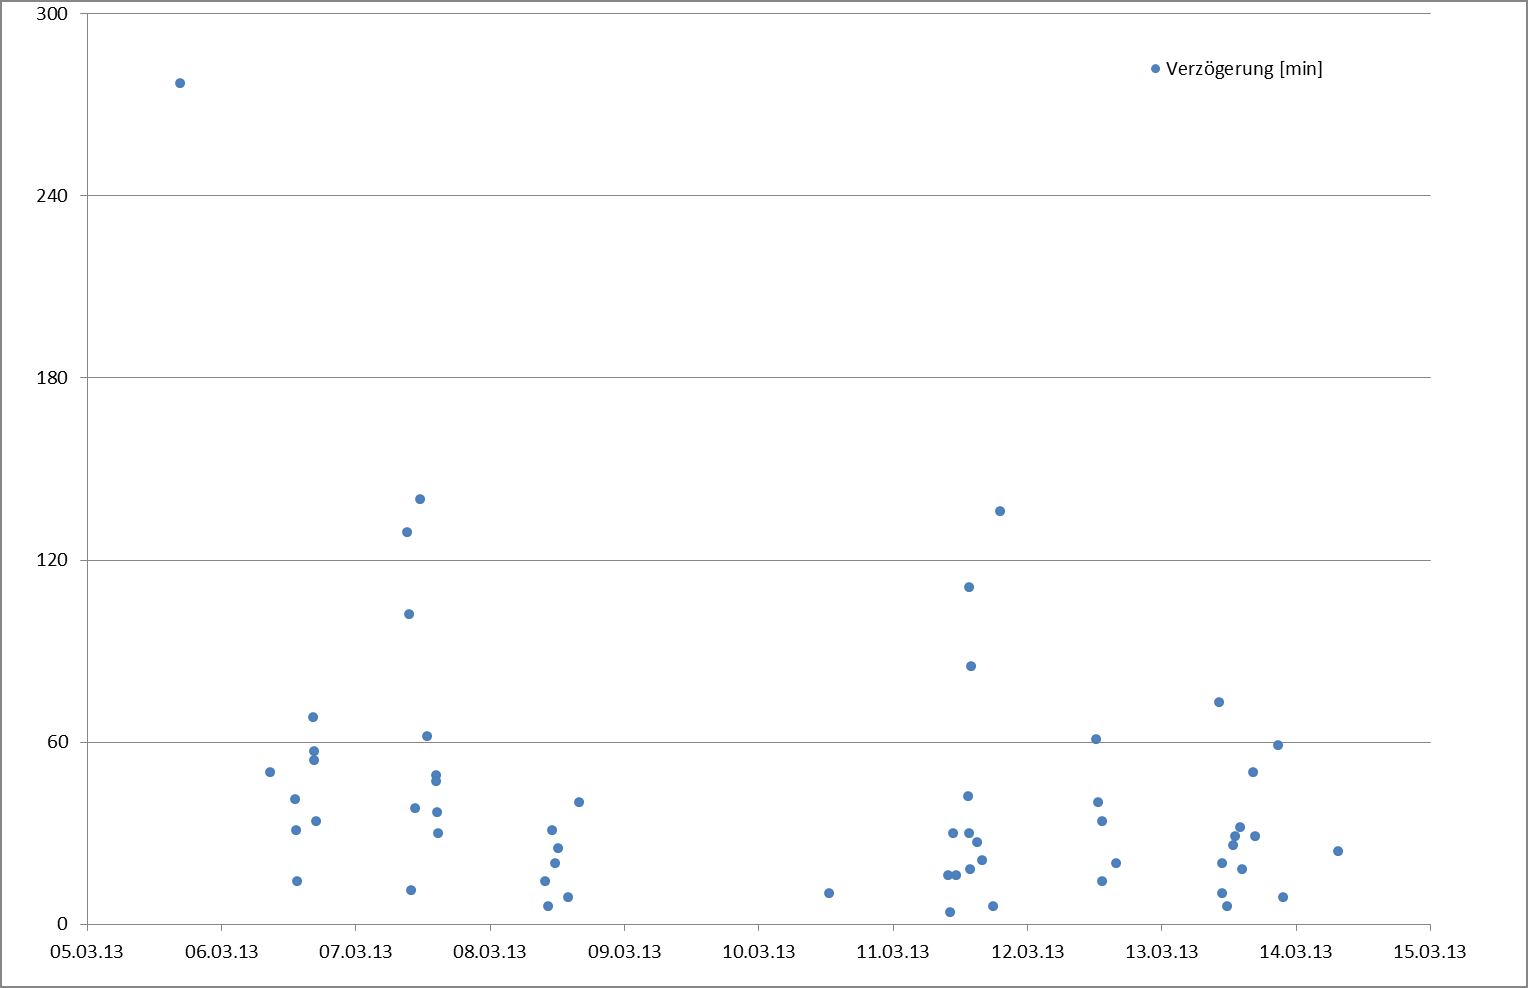
Task: Select the outlier data point near 280 minutes
Action: [x=180, y=83]
